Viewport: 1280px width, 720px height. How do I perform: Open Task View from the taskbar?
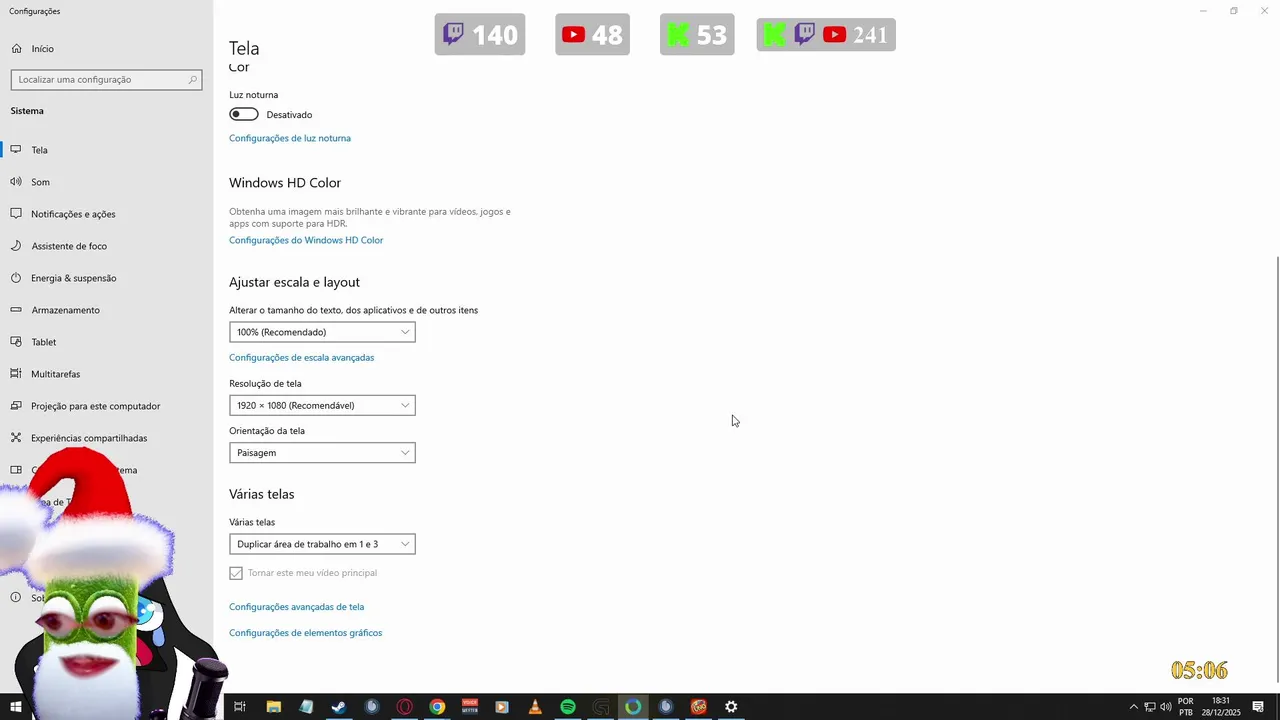point(240,707)
